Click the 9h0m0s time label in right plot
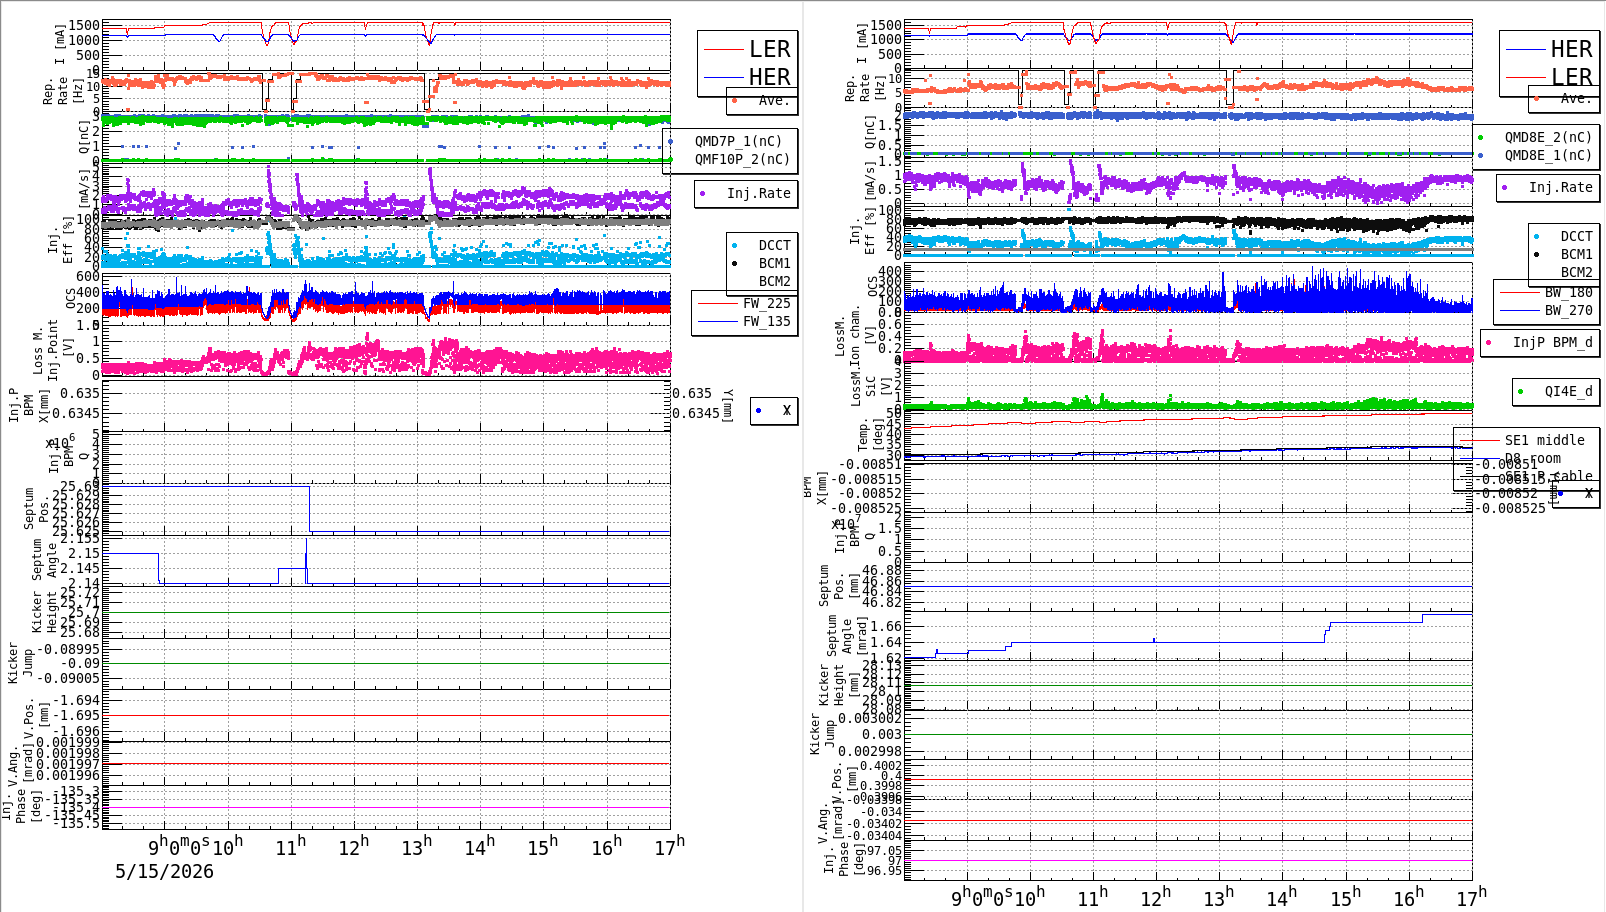The height and width of the screenshot is (912, 1606). 981,897
